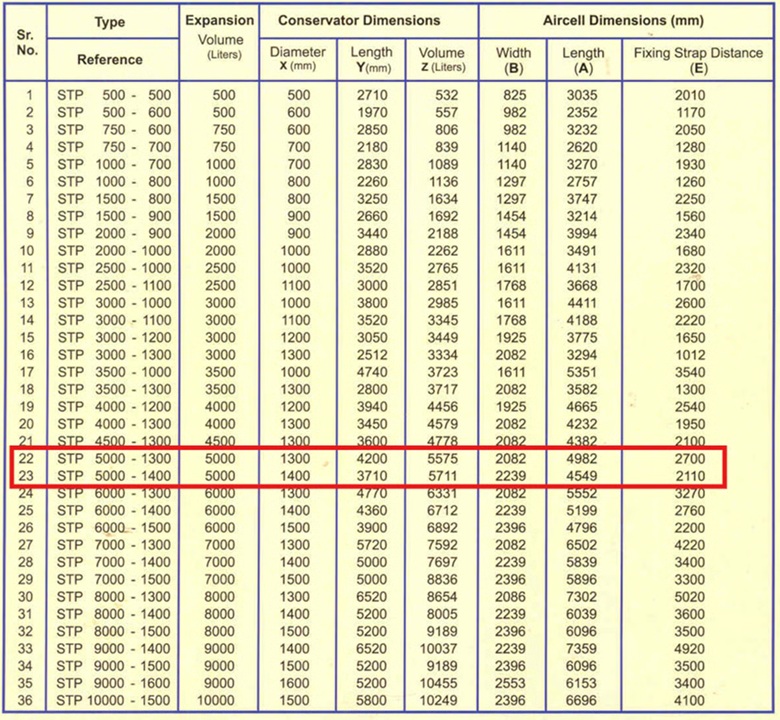
Task: Click the conservator "Length Y (mm)" column header
Action: coord(372,59)
